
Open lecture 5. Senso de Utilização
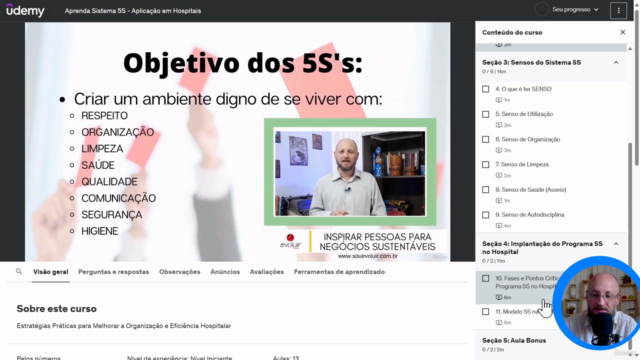pyautogui.click(x=524, y=114)
